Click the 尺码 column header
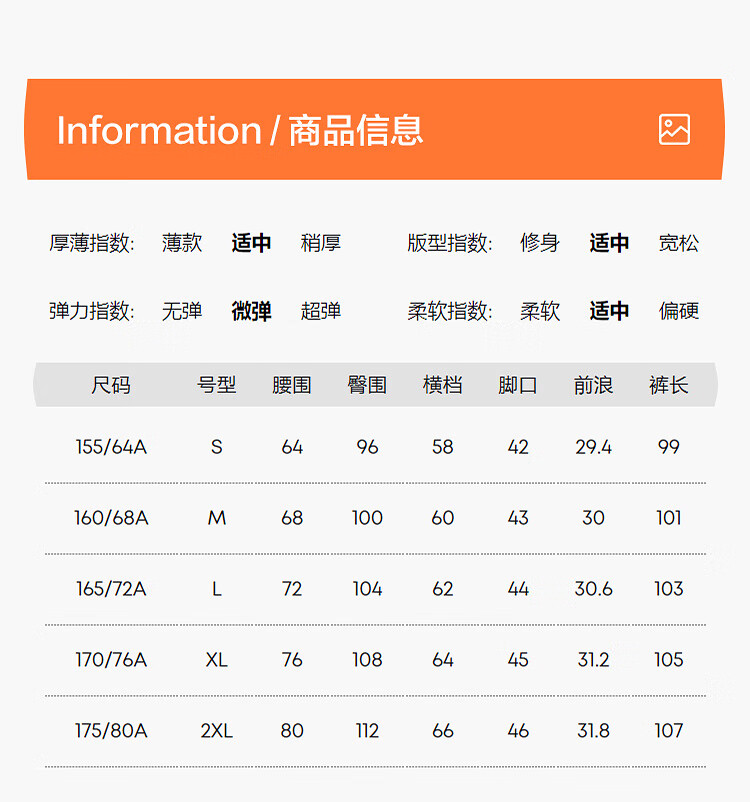Image resolution: width=750 pixels, height=802 pixels. [111, 385]
